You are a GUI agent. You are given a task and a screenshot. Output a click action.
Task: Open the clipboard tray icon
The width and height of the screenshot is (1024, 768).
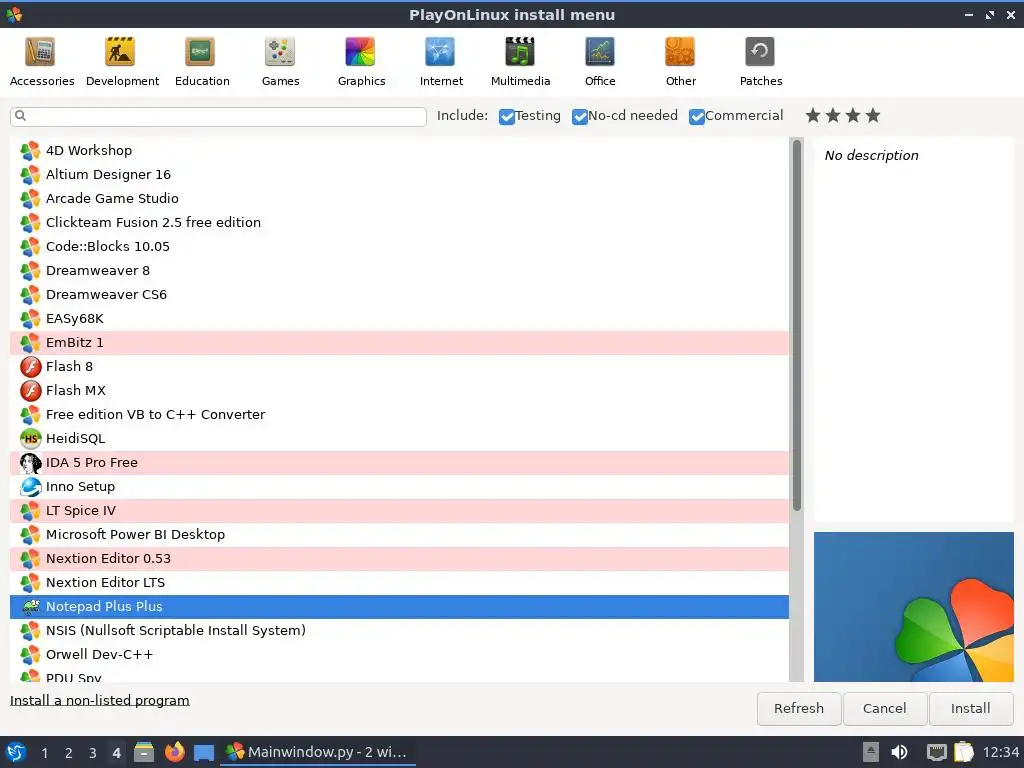tap(964, 752)
